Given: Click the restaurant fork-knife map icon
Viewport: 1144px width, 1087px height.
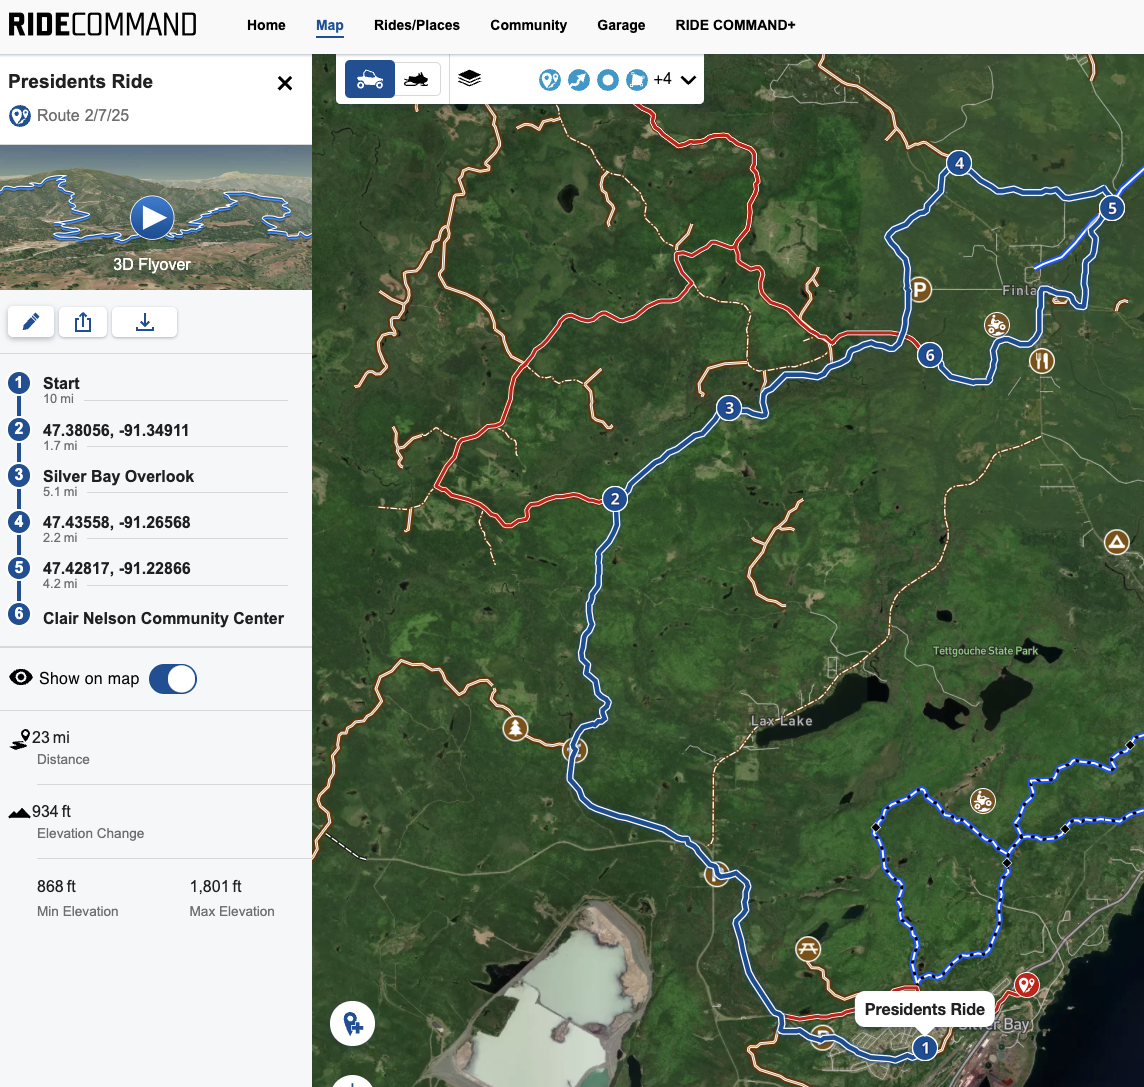Looking at the screenshot, I should click(1042, 360).
